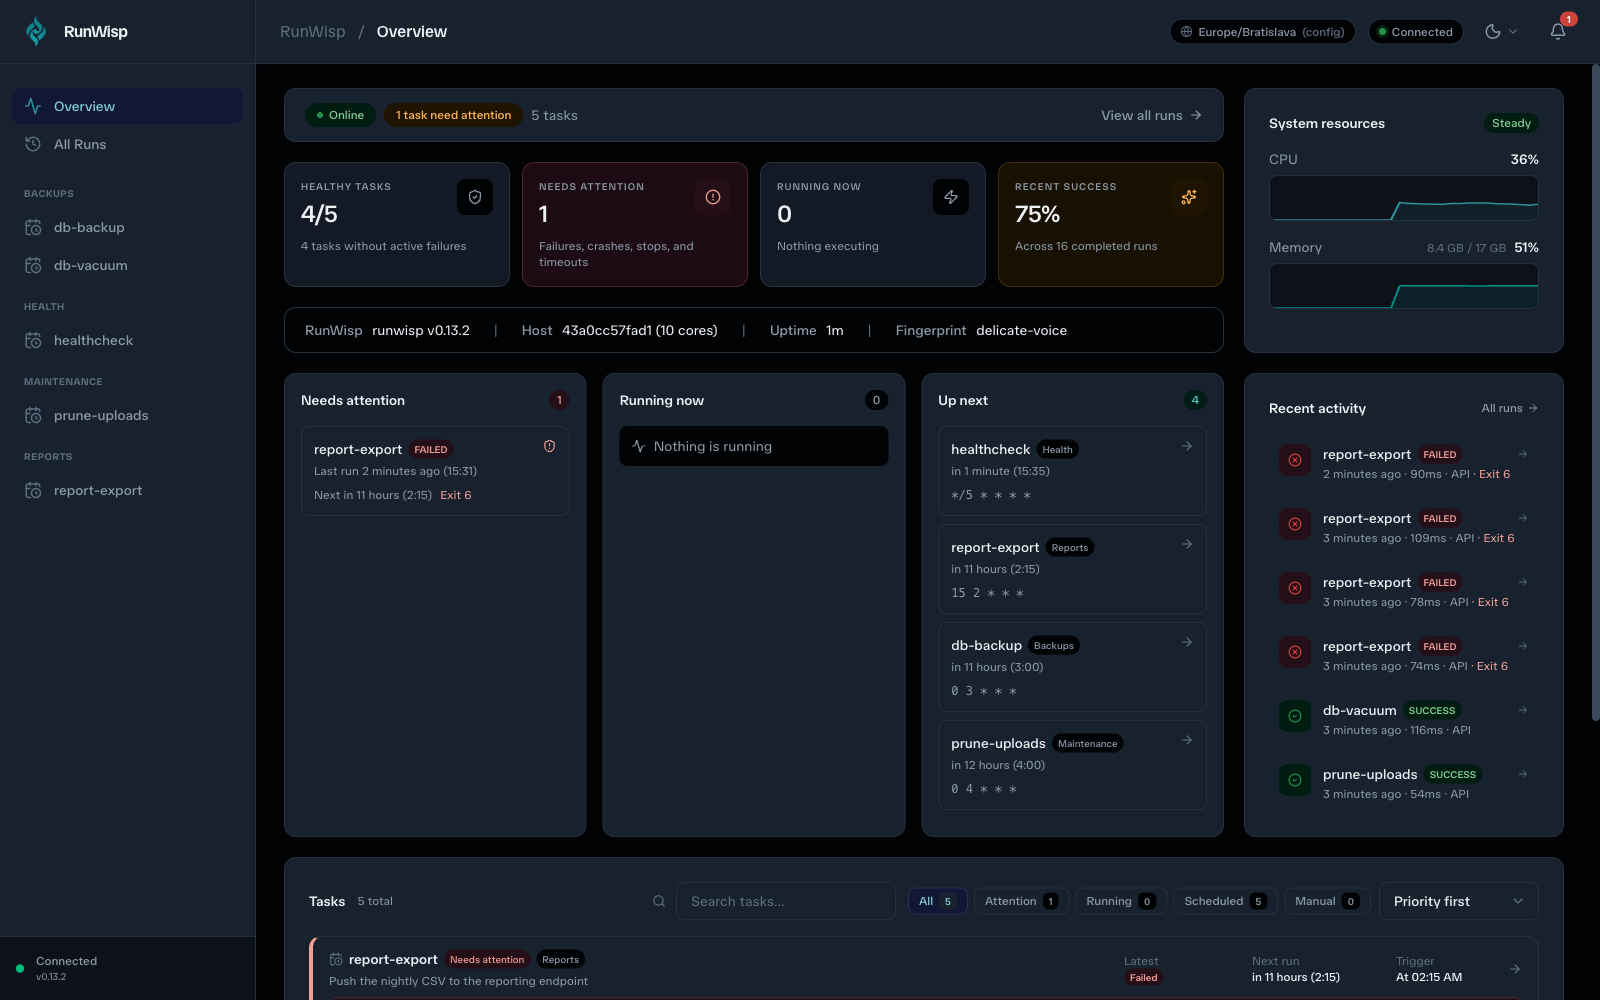Image resolution: width=1600 pixels, height=1000 pixels.
Task: Click the page vertical scrollbar
Action: [x=1595, y=392]
